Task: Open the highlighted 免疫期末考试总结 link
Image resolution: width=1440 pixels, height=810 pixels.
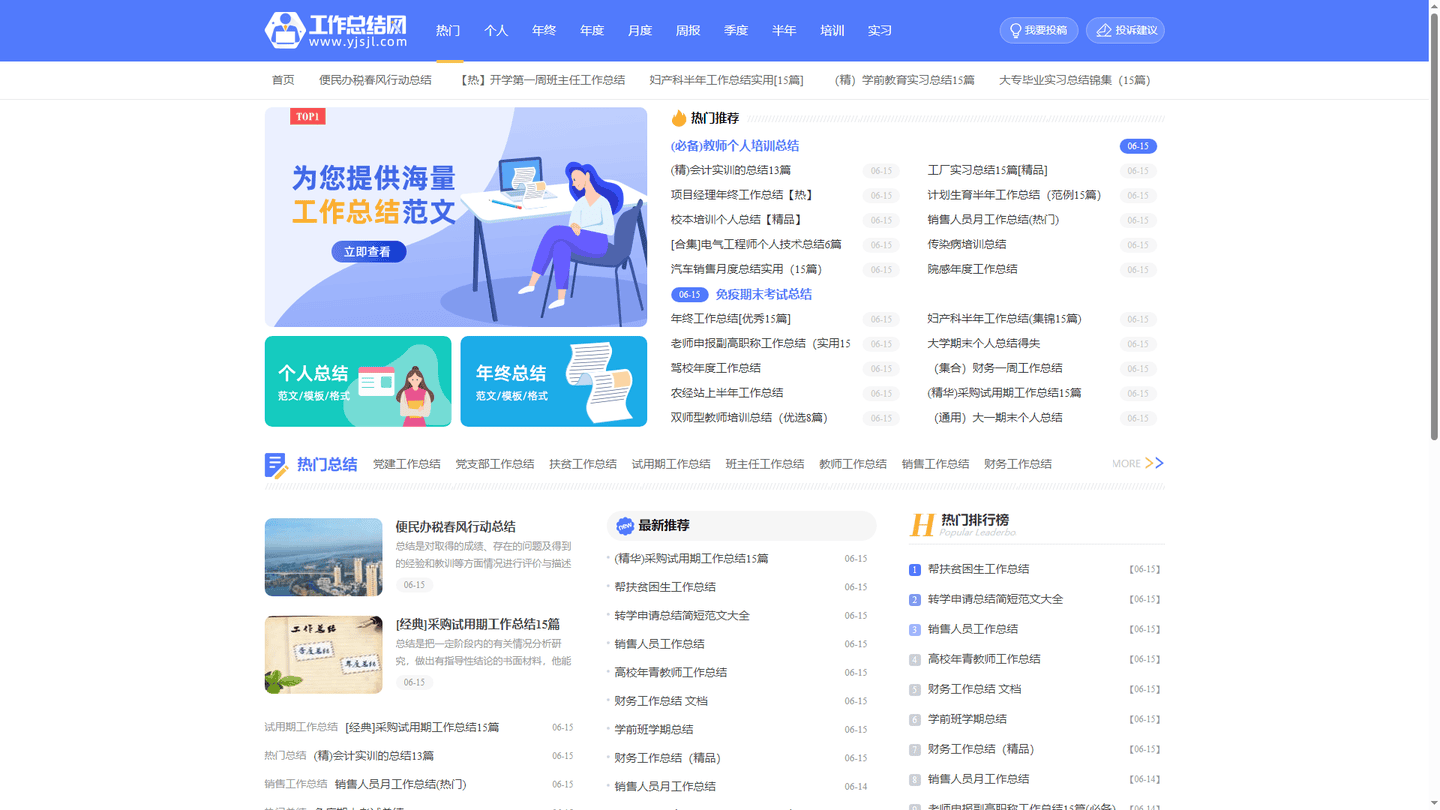Action: click(763, 294)
